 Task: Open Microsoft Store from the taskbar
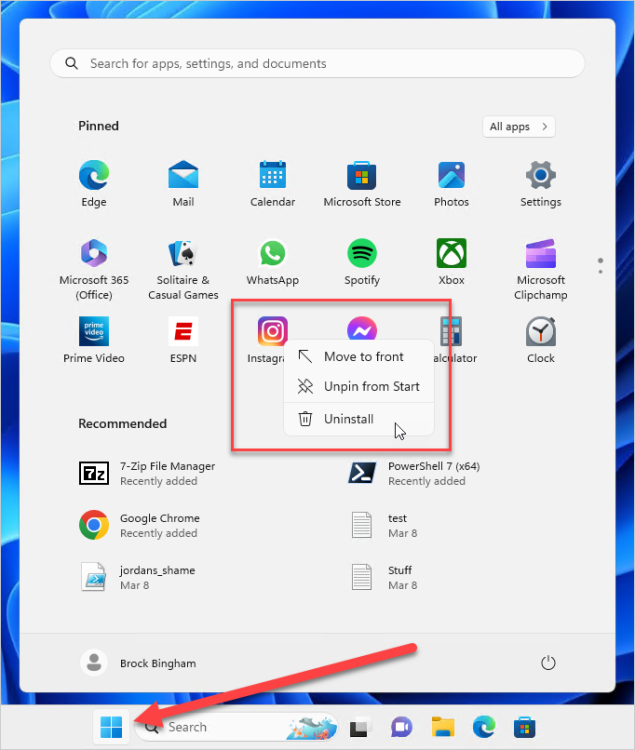click(525, 728)
